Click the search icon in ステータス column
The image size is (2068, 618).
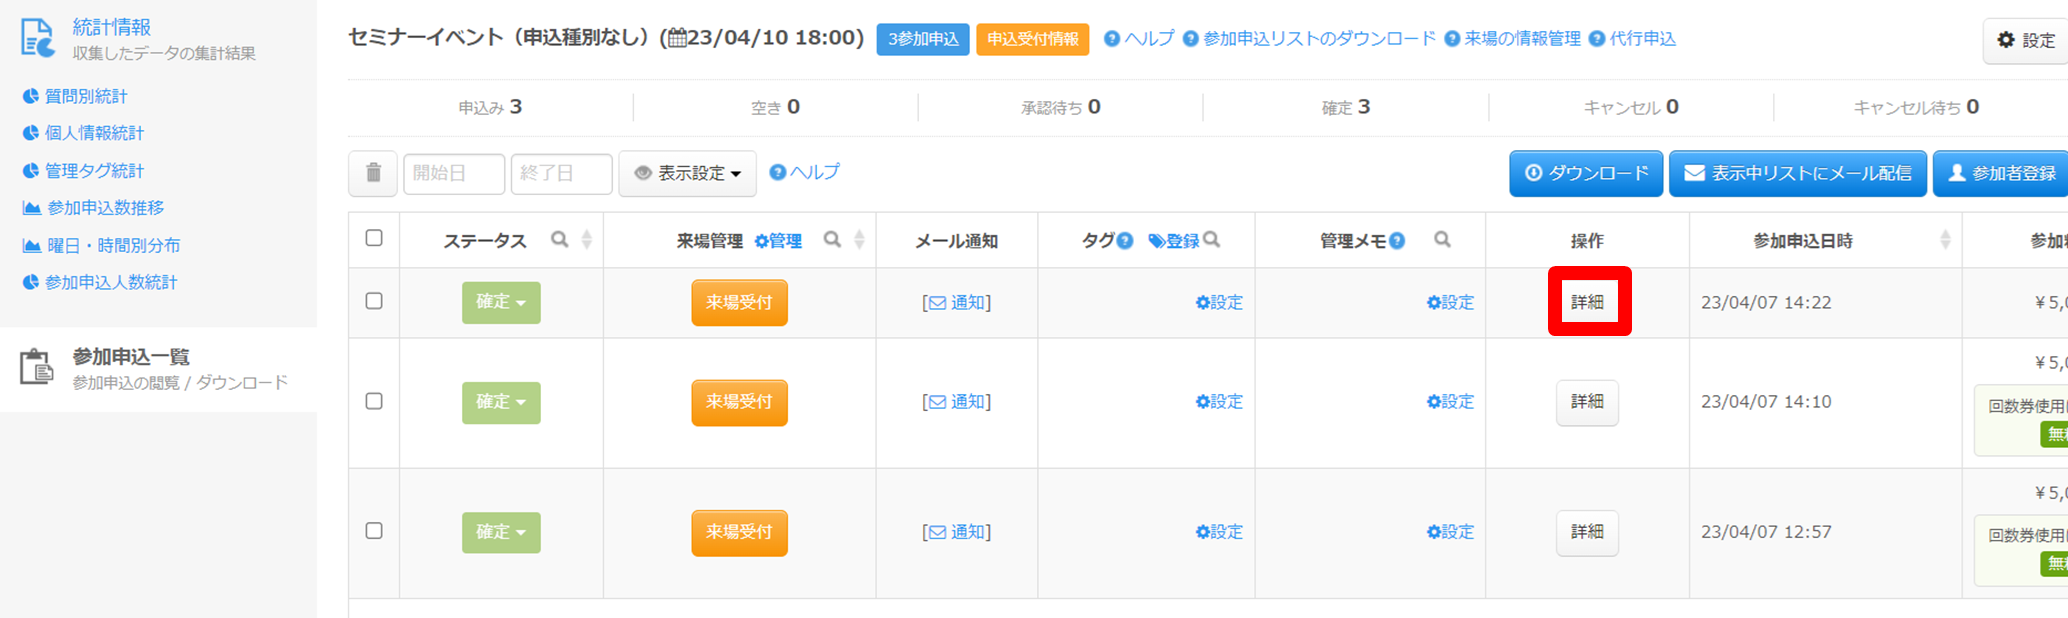coord(560,240)
